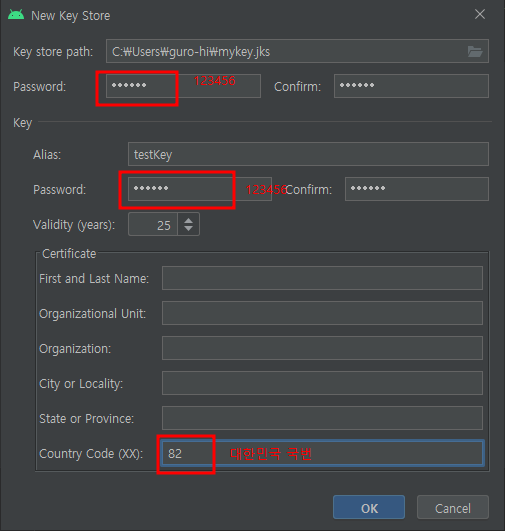Click the 'New Key Store' title text
The image size is (505, 531).
[70, 16]
